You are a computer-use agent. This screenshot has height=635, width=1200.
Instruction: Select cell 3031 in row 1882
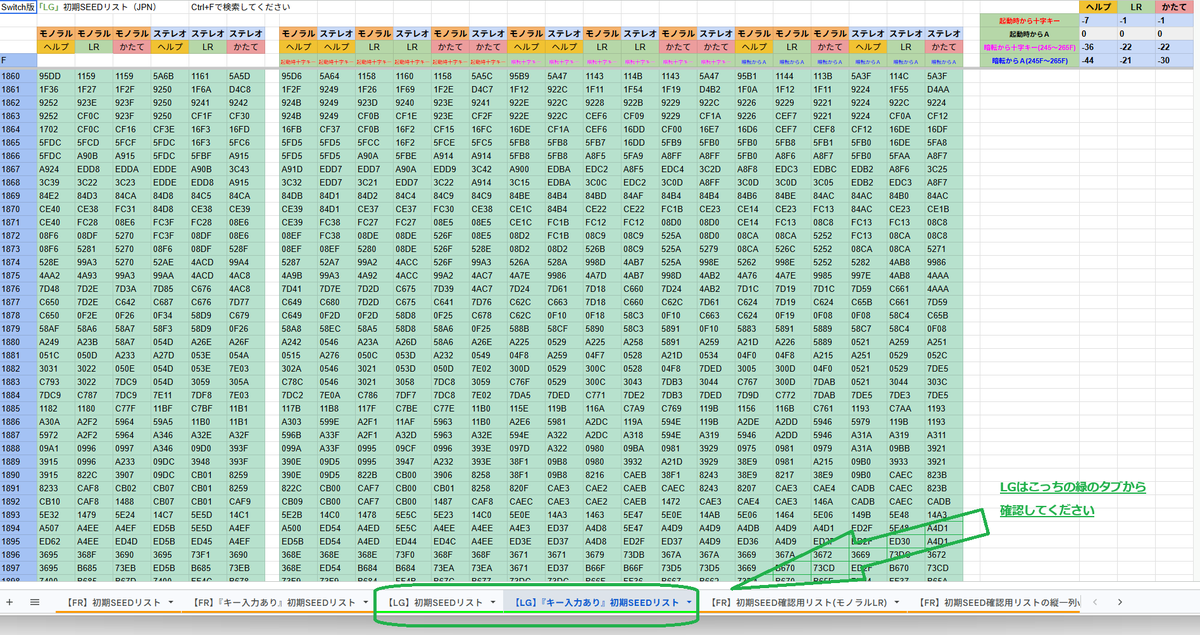[56, 368]
